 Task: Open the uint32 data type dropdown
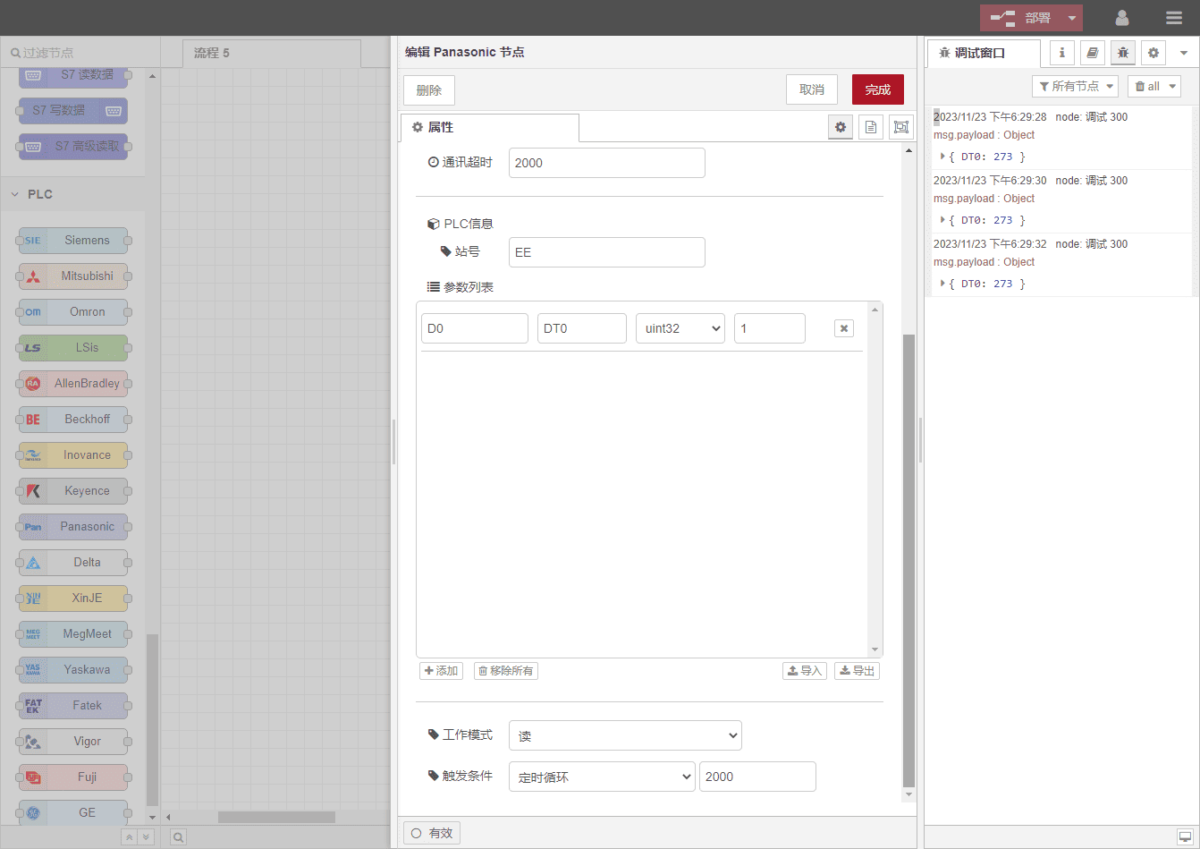[680, 328]
